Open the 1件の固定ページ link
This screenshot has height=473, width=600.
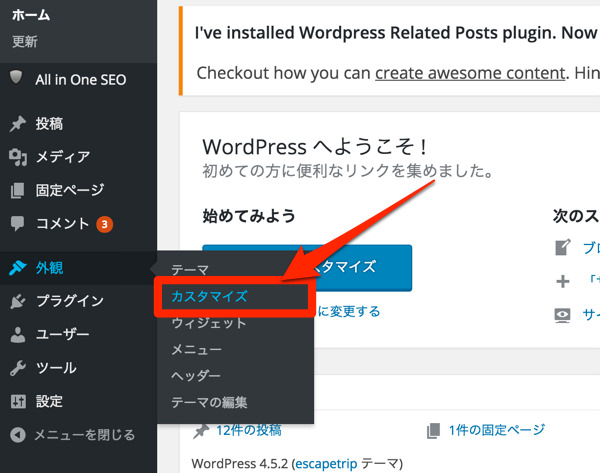497,430
